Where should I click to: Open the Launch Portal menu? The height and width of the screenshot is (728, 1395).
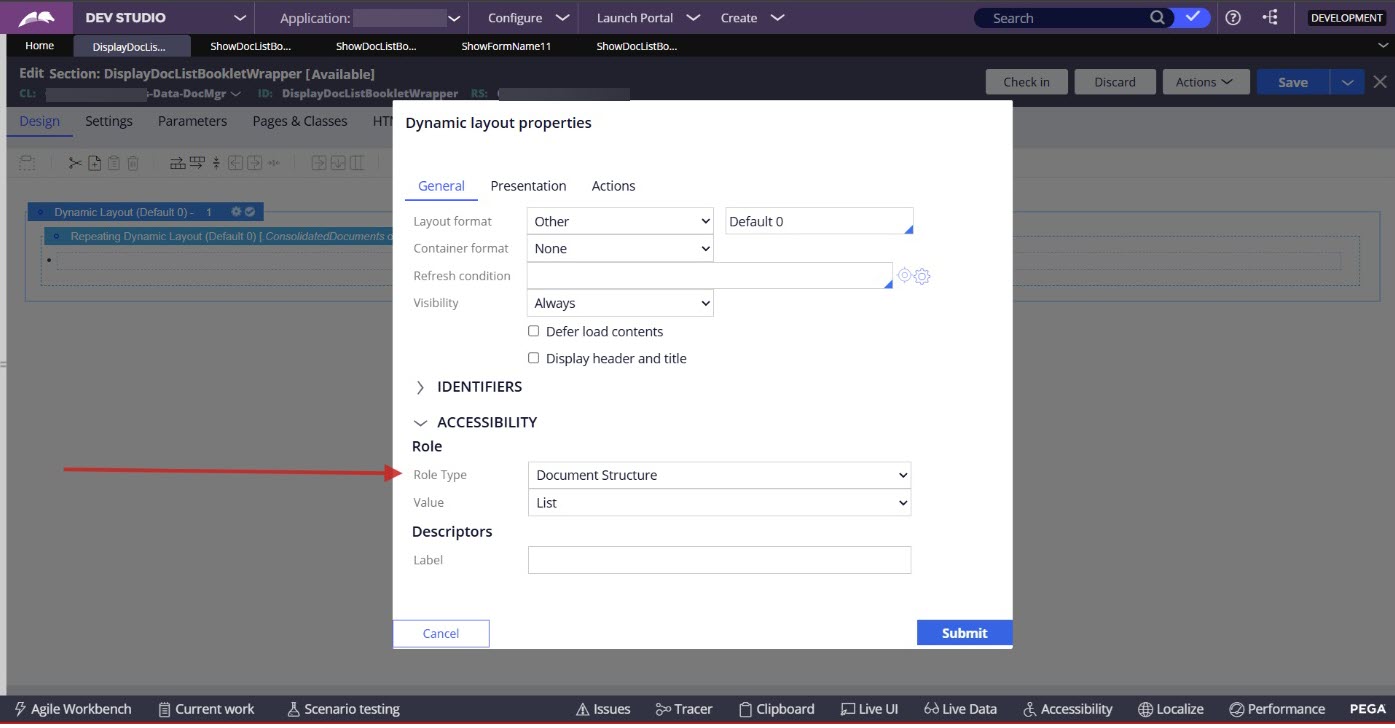point(647,18)
